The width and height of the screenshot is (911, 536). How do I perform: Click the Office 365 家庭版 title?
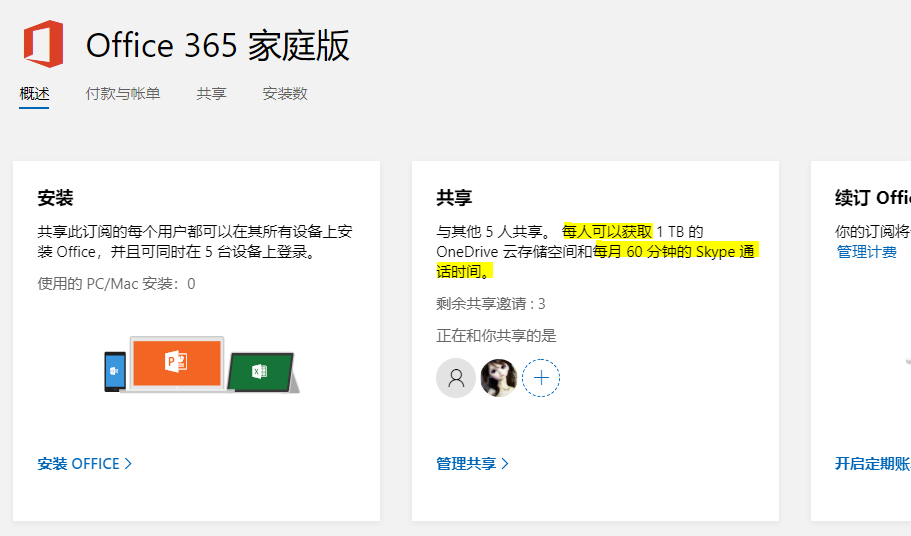tap(218, 46)
